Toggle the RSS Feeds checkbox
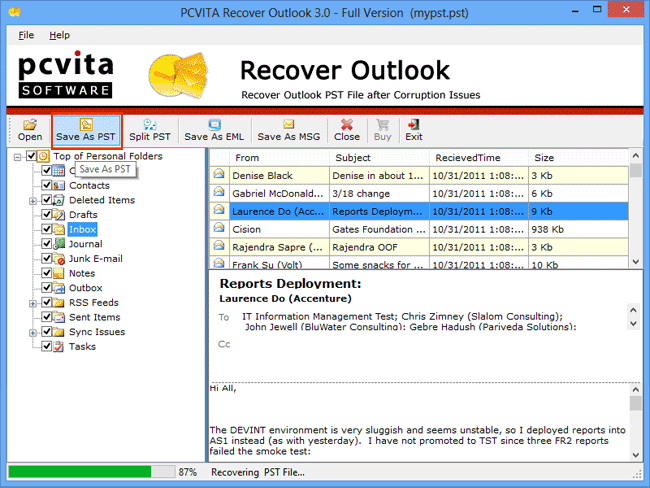This screenshot has width=650, height=488. click(47, 302)
